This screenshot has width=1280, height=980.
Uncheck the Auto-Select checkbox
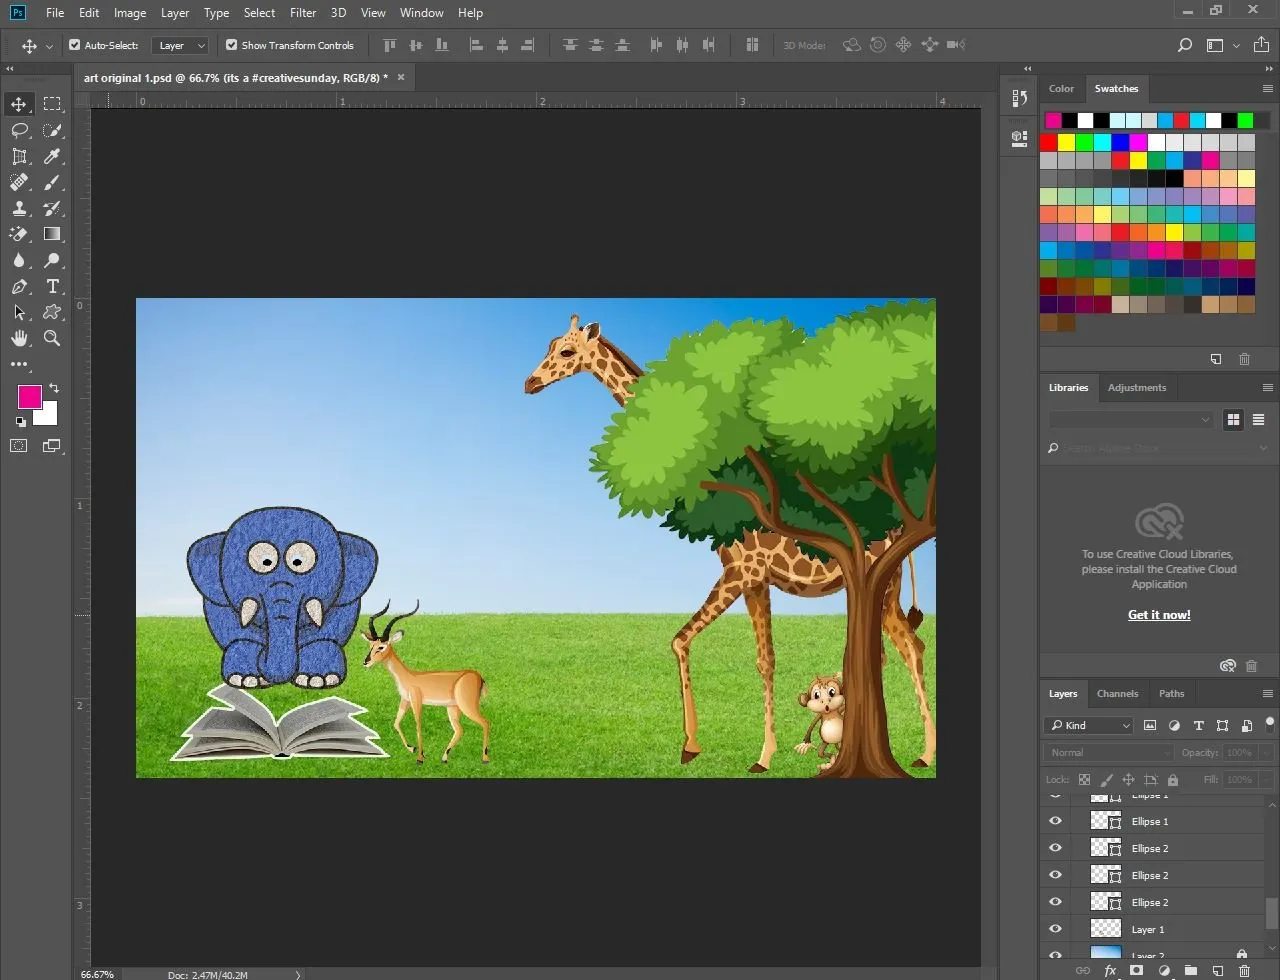[x=75, y=45]
